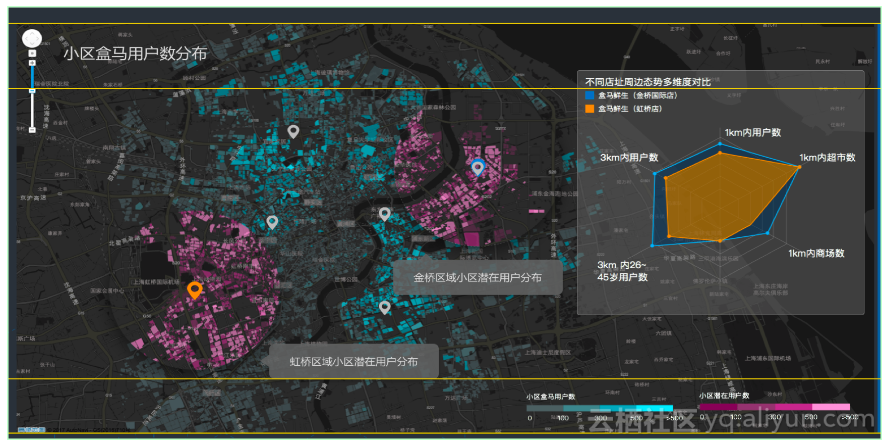The image size is (887, 443).
Task: Click the 不同店址周边态势多维度对比 panel heading
Action: pyautogui.click(x=648, y=82)
